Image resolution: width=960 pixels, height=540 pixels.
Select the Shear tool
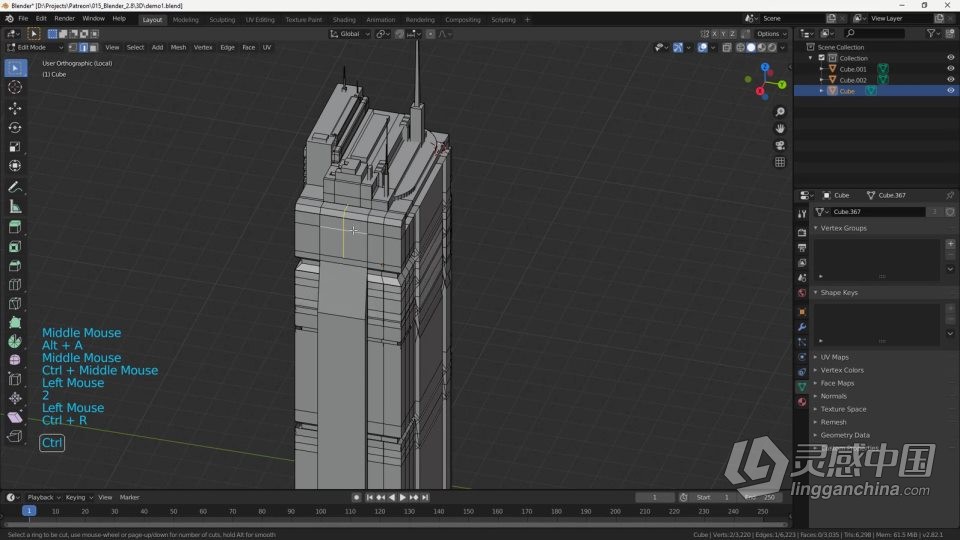click(x=15, y=417)
